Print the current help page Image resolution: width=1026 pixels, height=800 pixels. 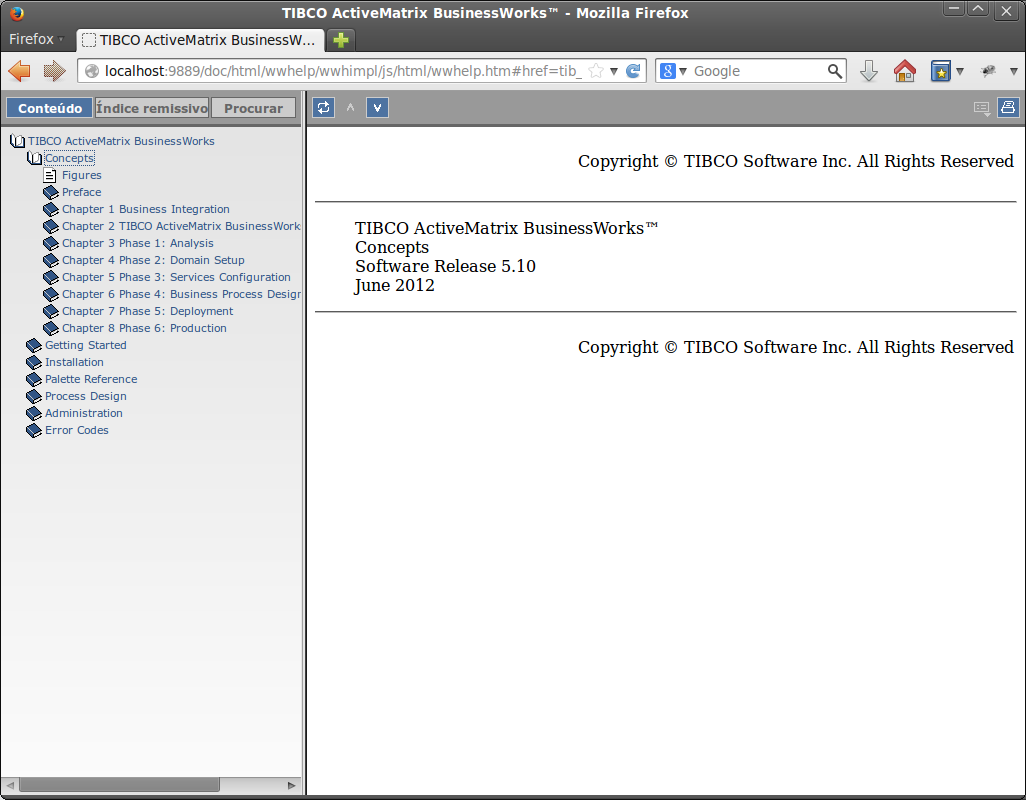1007,108
